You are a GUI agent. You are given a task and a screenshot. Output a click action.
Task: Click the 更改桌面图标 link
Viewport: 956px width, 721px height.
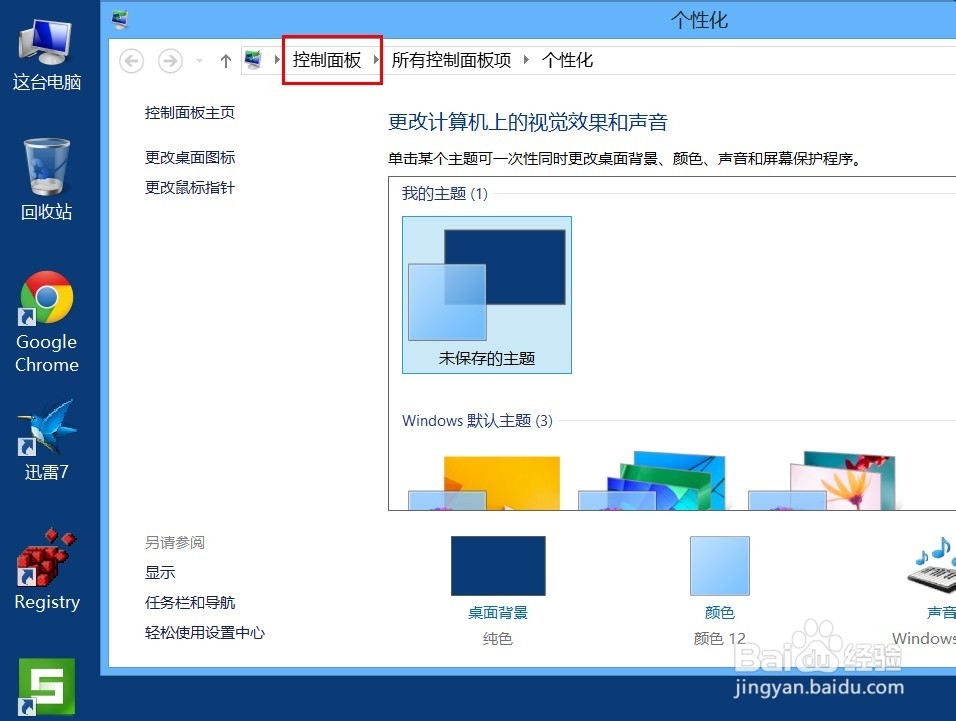[189, 157]
